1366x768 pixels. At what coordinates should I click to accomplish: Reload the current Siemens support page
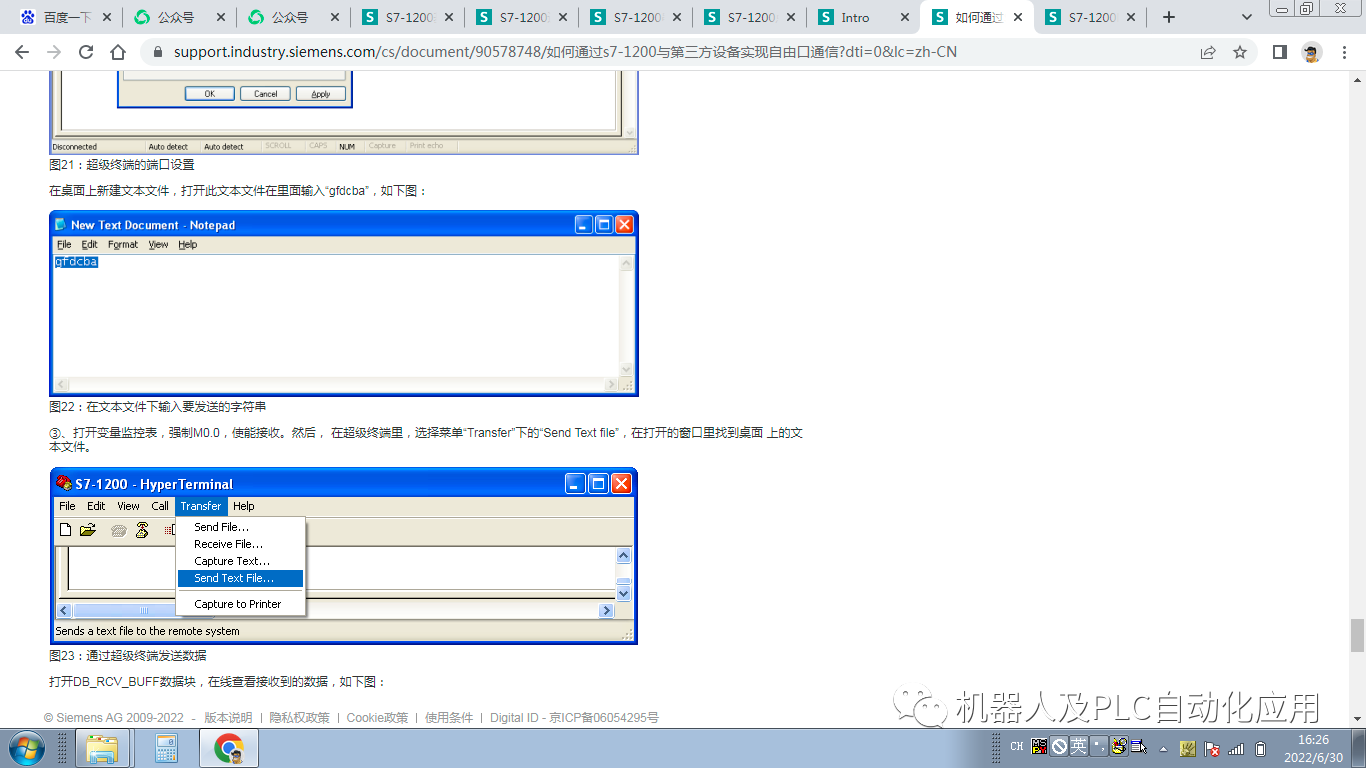pos(86,52)
